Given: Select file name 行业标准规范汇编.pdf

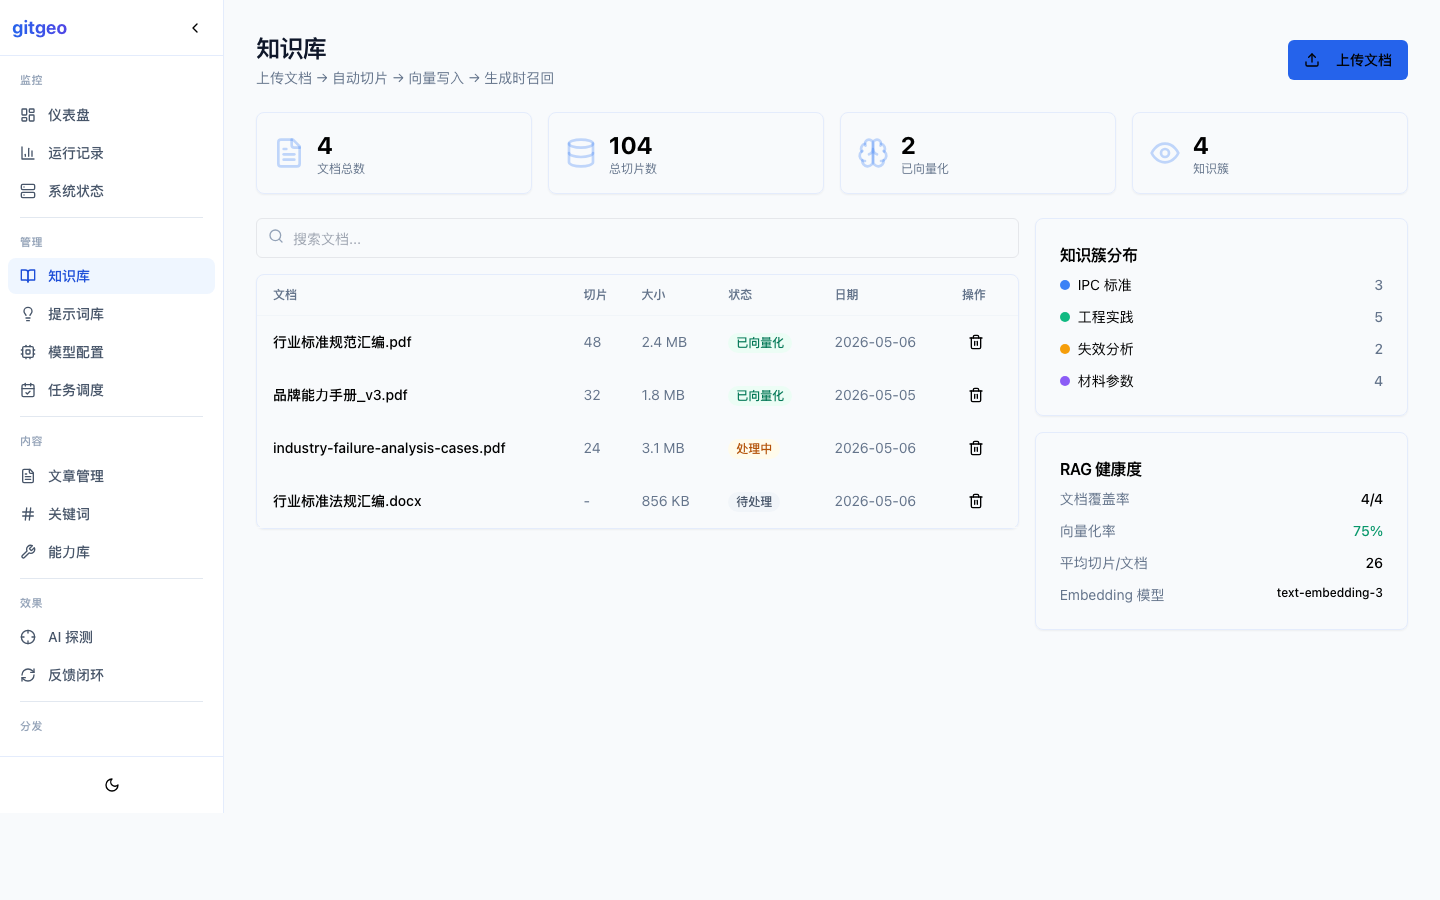Looking at the screenshot, I should (342, 342).
